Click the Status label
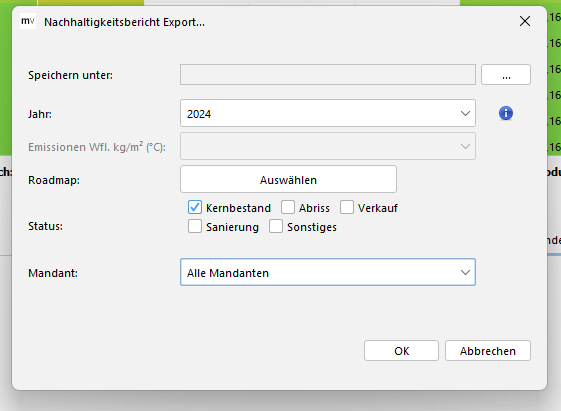The width and height of the screenshot is (561, 411). 45,226
